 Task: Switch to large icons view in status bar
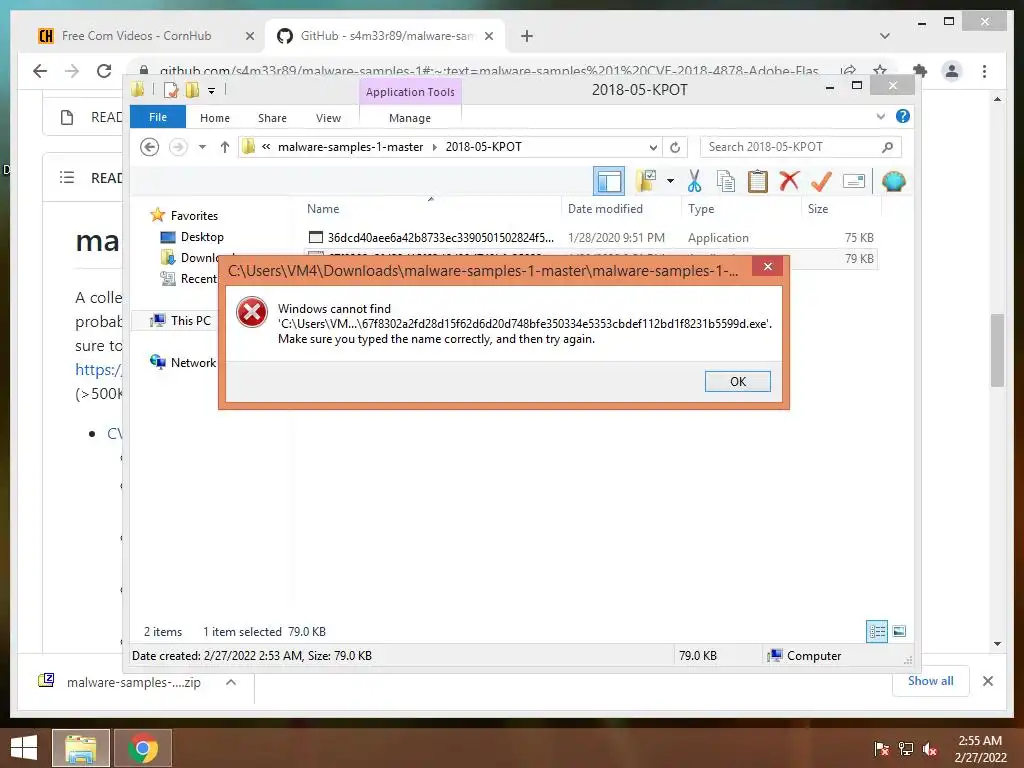(899, 631)
